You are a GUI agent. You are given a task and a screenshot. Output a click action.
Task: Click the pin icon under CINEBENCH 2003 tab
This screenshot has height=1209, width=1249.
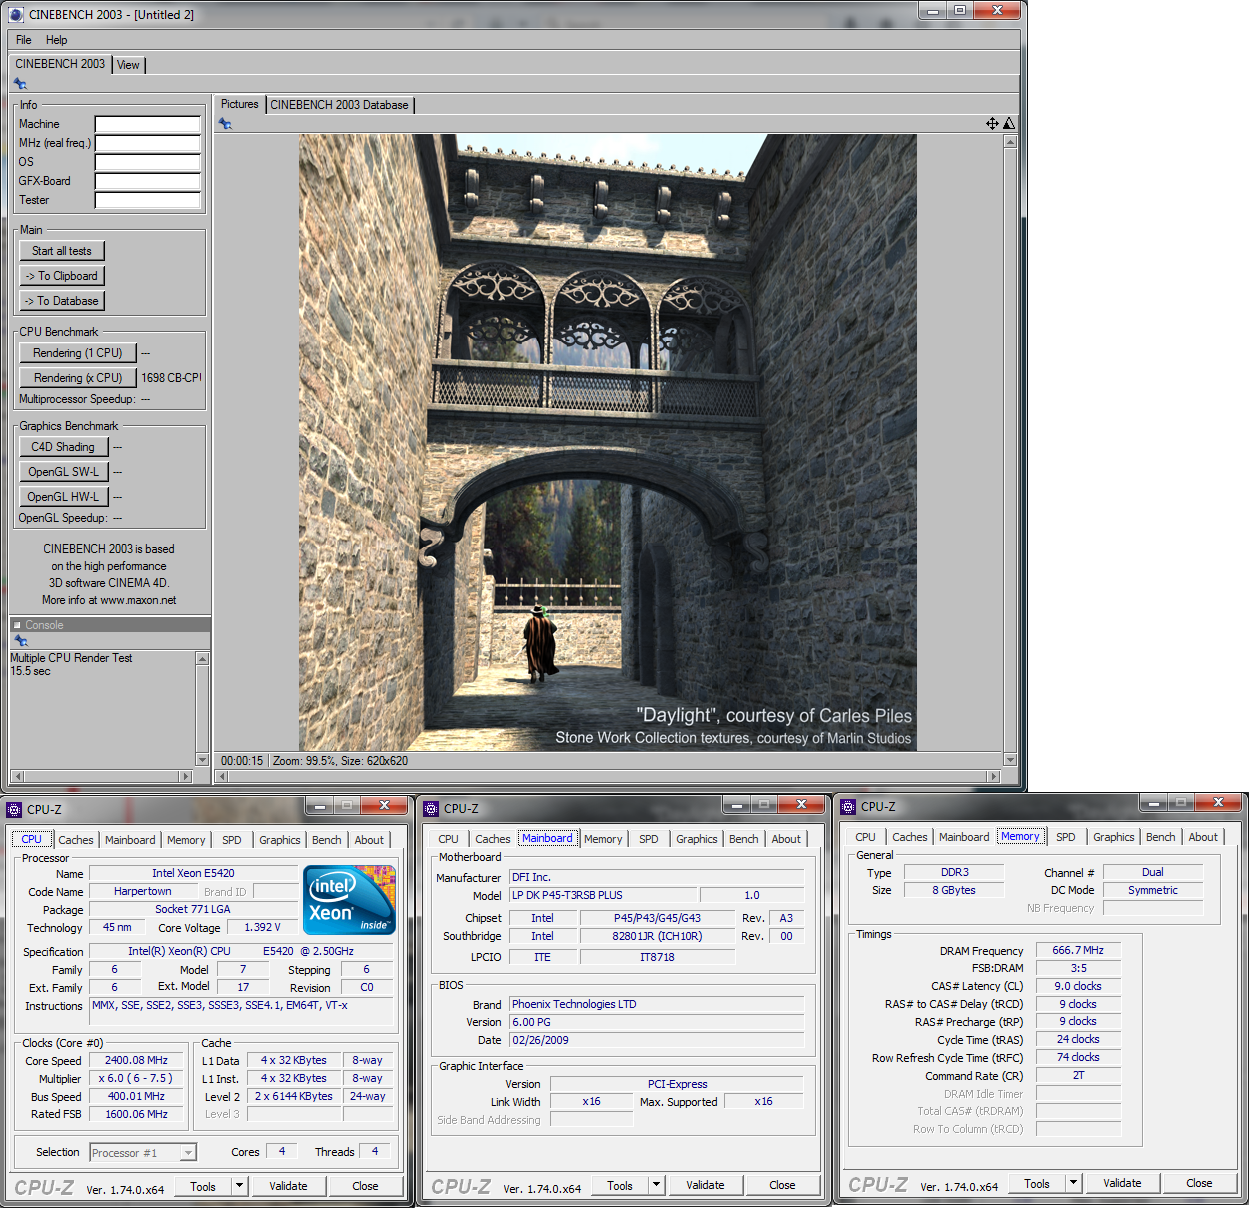tap(20, 84)
